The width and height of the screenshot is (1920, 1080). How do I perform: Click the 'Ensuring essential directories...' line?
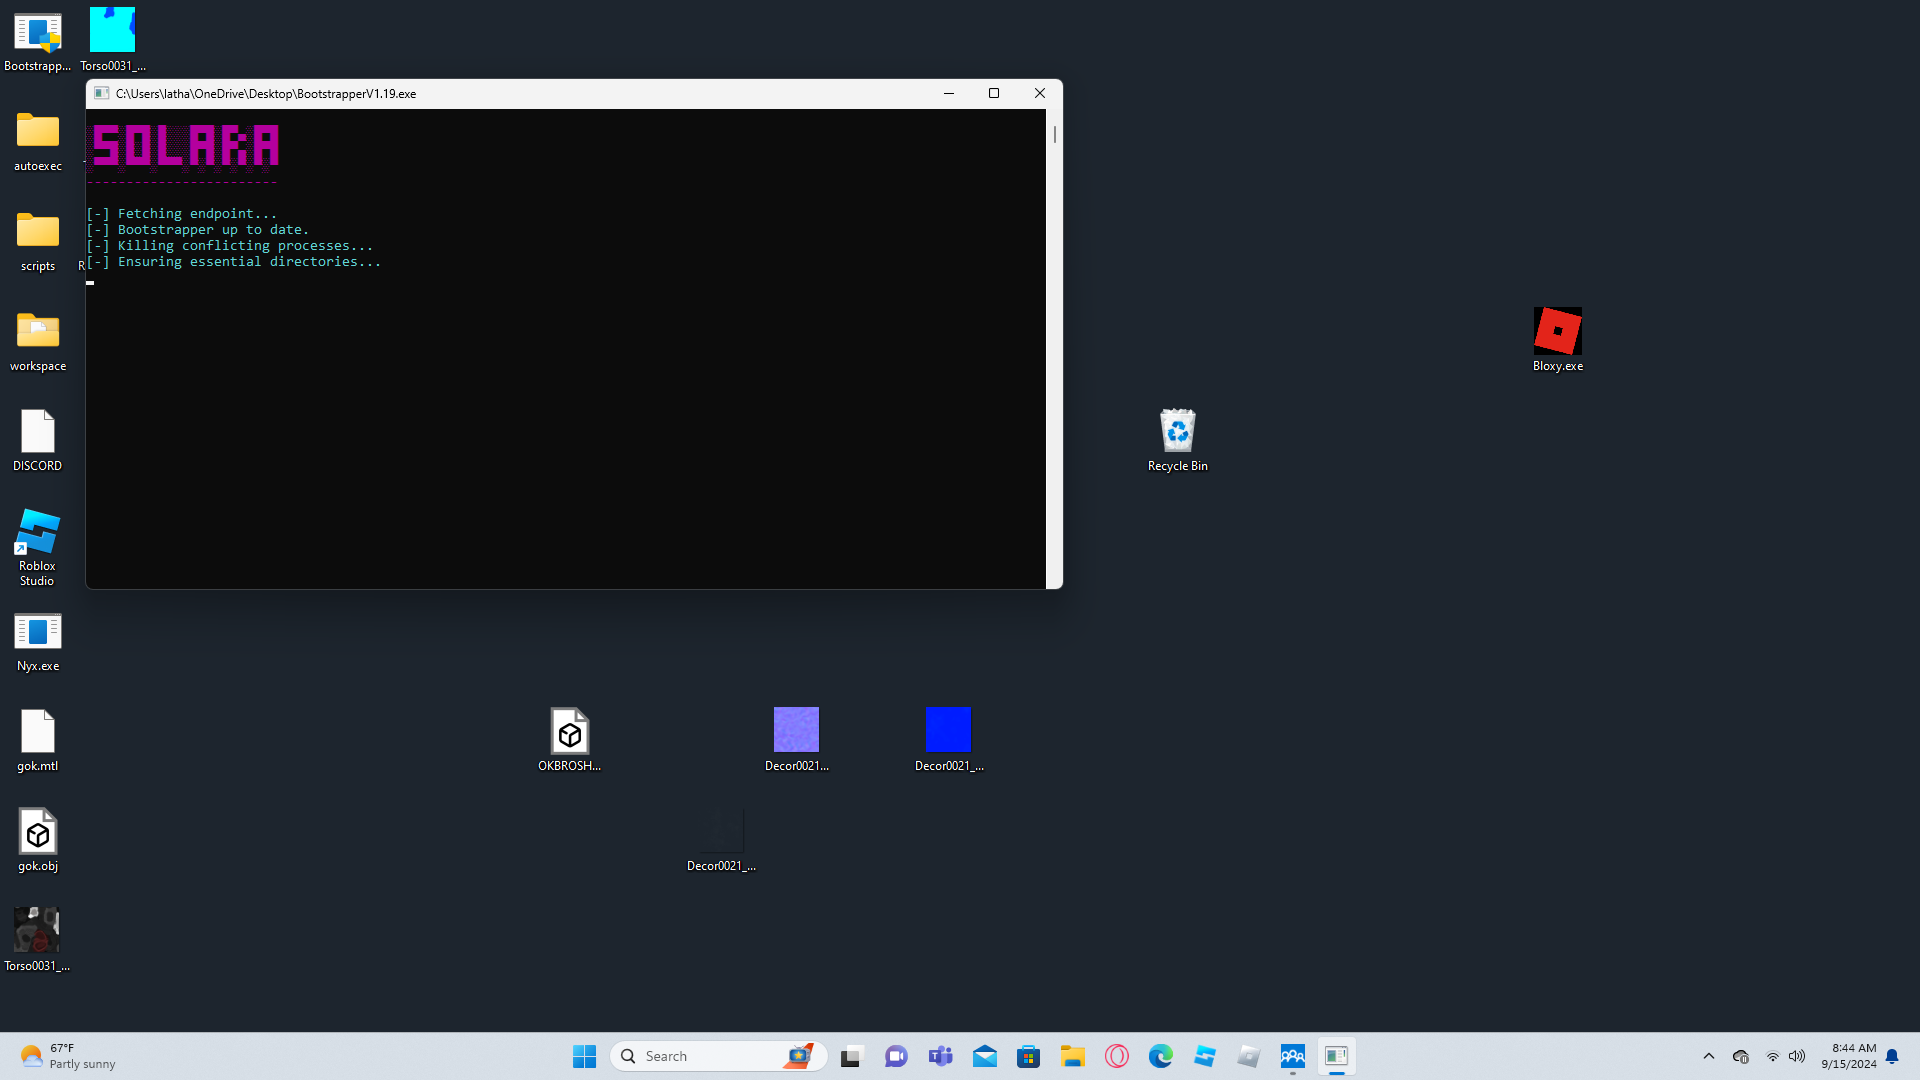click(x=234, y=261)
